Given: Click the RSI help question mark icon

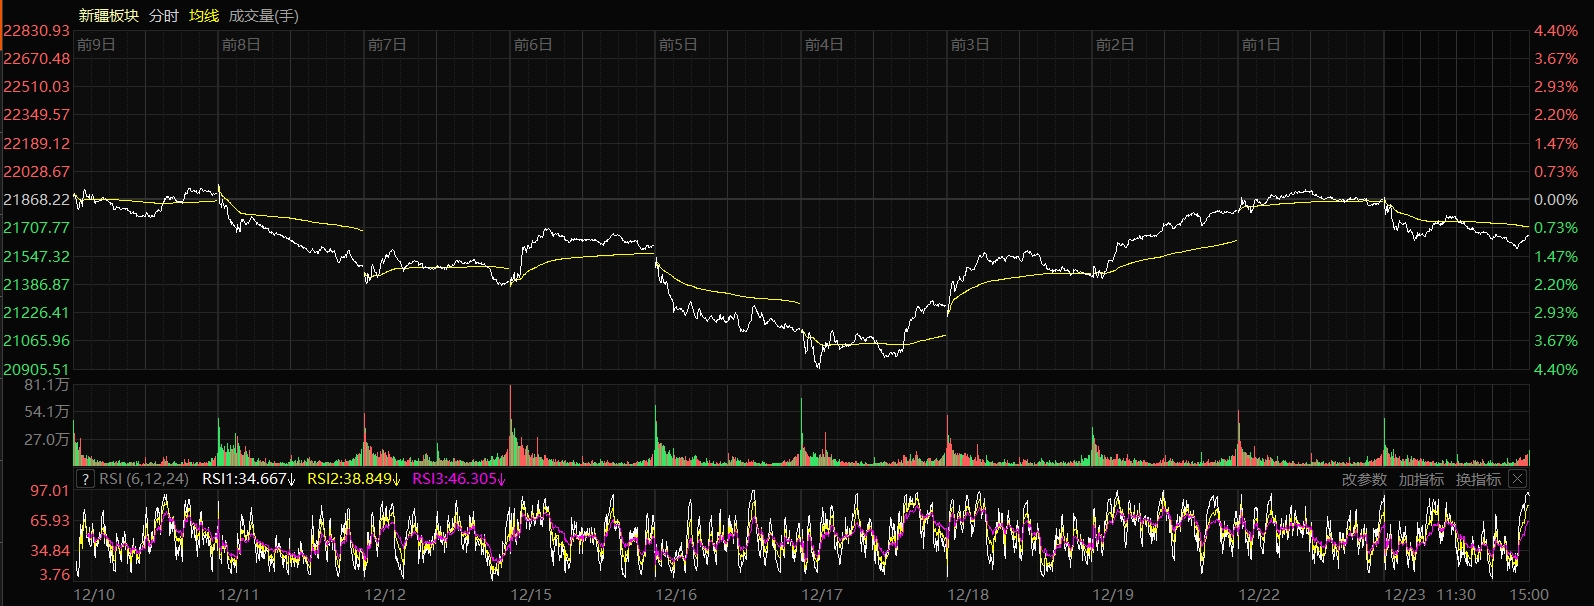Looking at the screenshot, I should [x=86, y=479].
